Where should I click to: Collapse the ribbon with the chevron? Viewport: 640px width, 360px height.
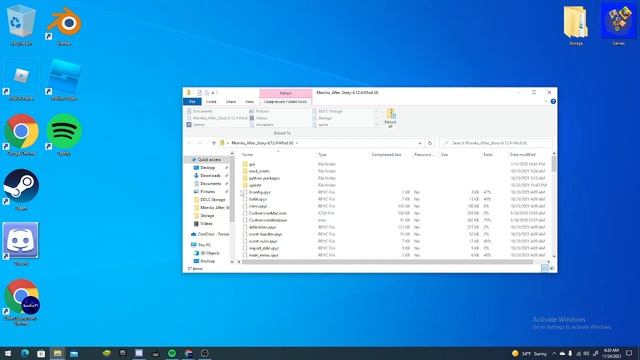(x=547, y=102)
